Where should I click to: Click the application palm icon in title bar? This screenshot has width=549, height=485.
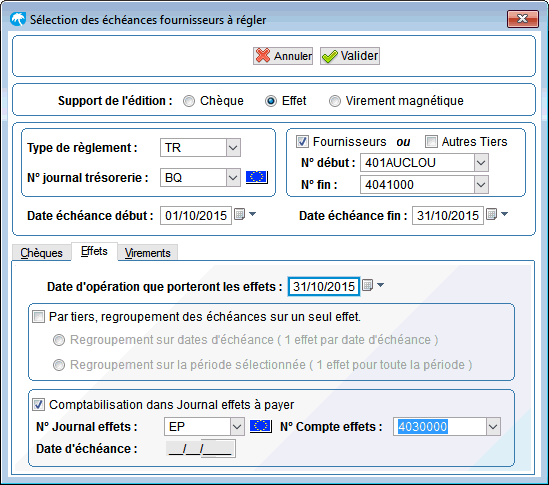click(18, 20)
